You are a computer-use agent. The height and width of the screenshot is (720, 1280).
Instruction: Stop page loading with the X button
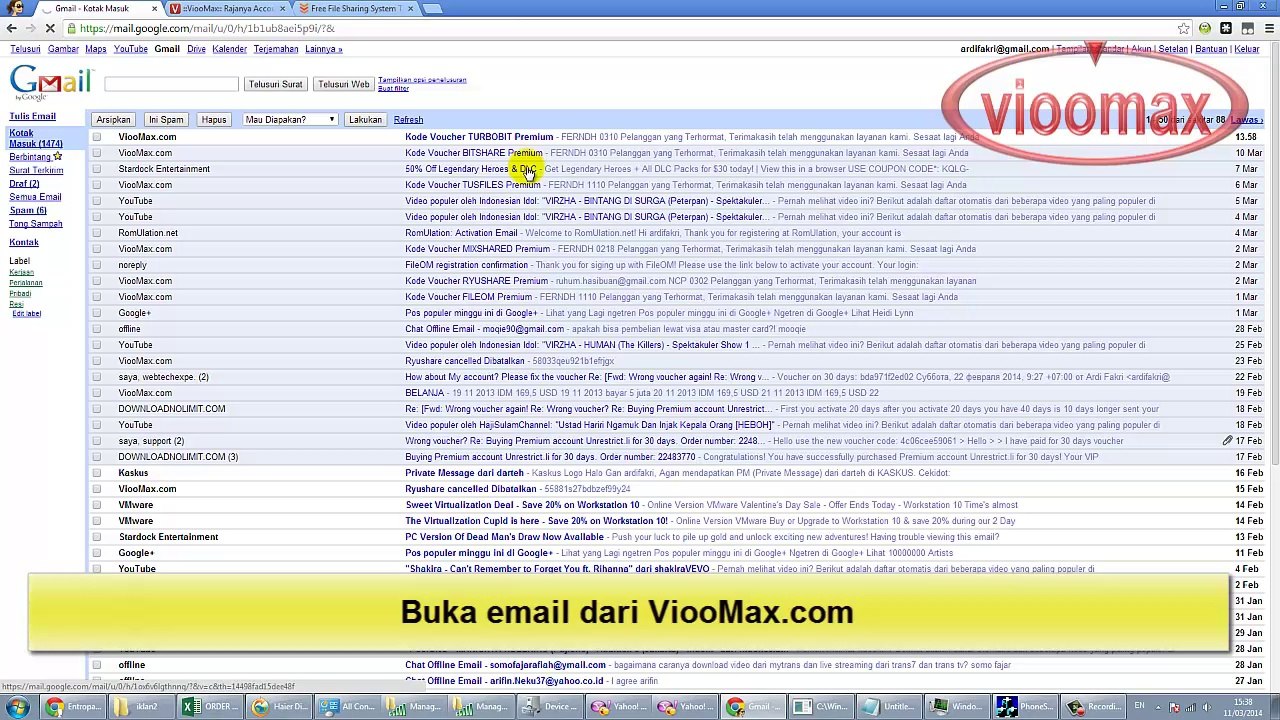point(50,28)
